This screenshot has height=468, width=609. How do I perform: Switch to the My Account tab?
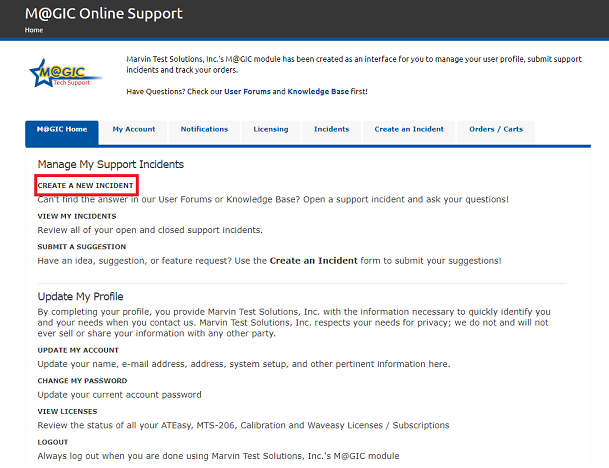134,133
